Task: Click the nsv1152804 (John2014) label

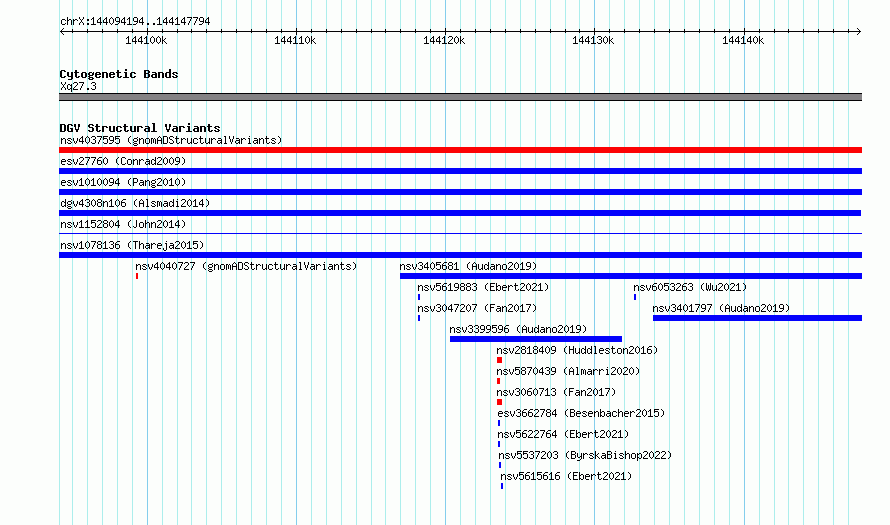Action: (123, 224)
